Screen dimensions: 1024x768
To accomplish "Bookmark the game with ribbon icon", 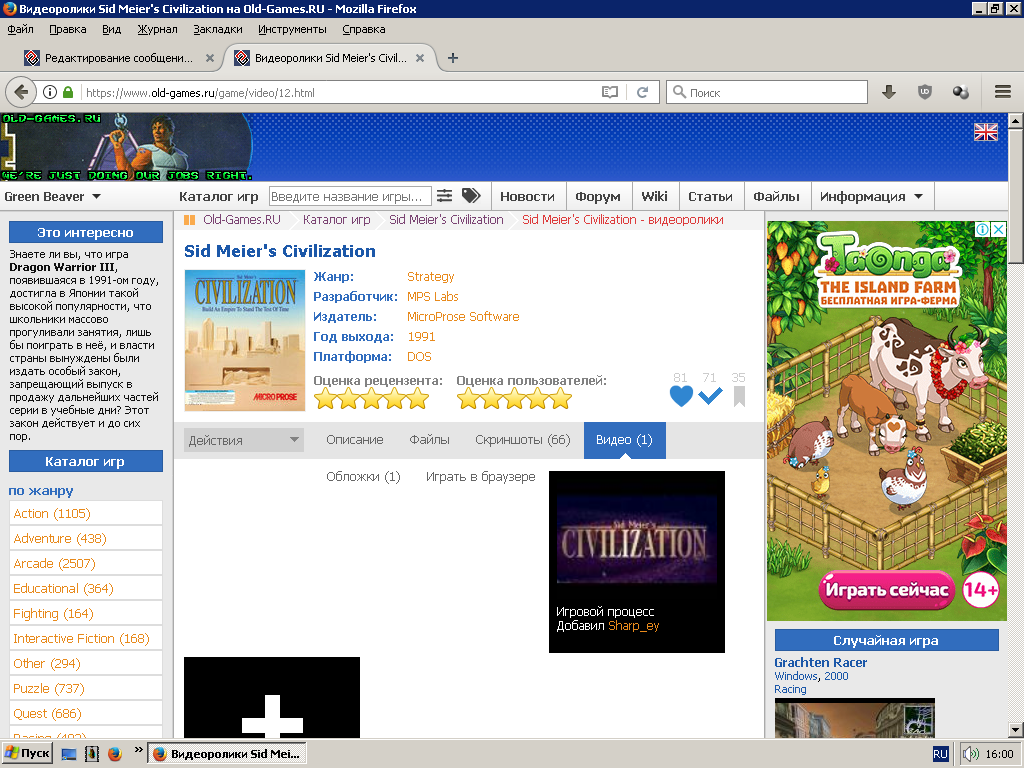I will (x=739, y=396).
